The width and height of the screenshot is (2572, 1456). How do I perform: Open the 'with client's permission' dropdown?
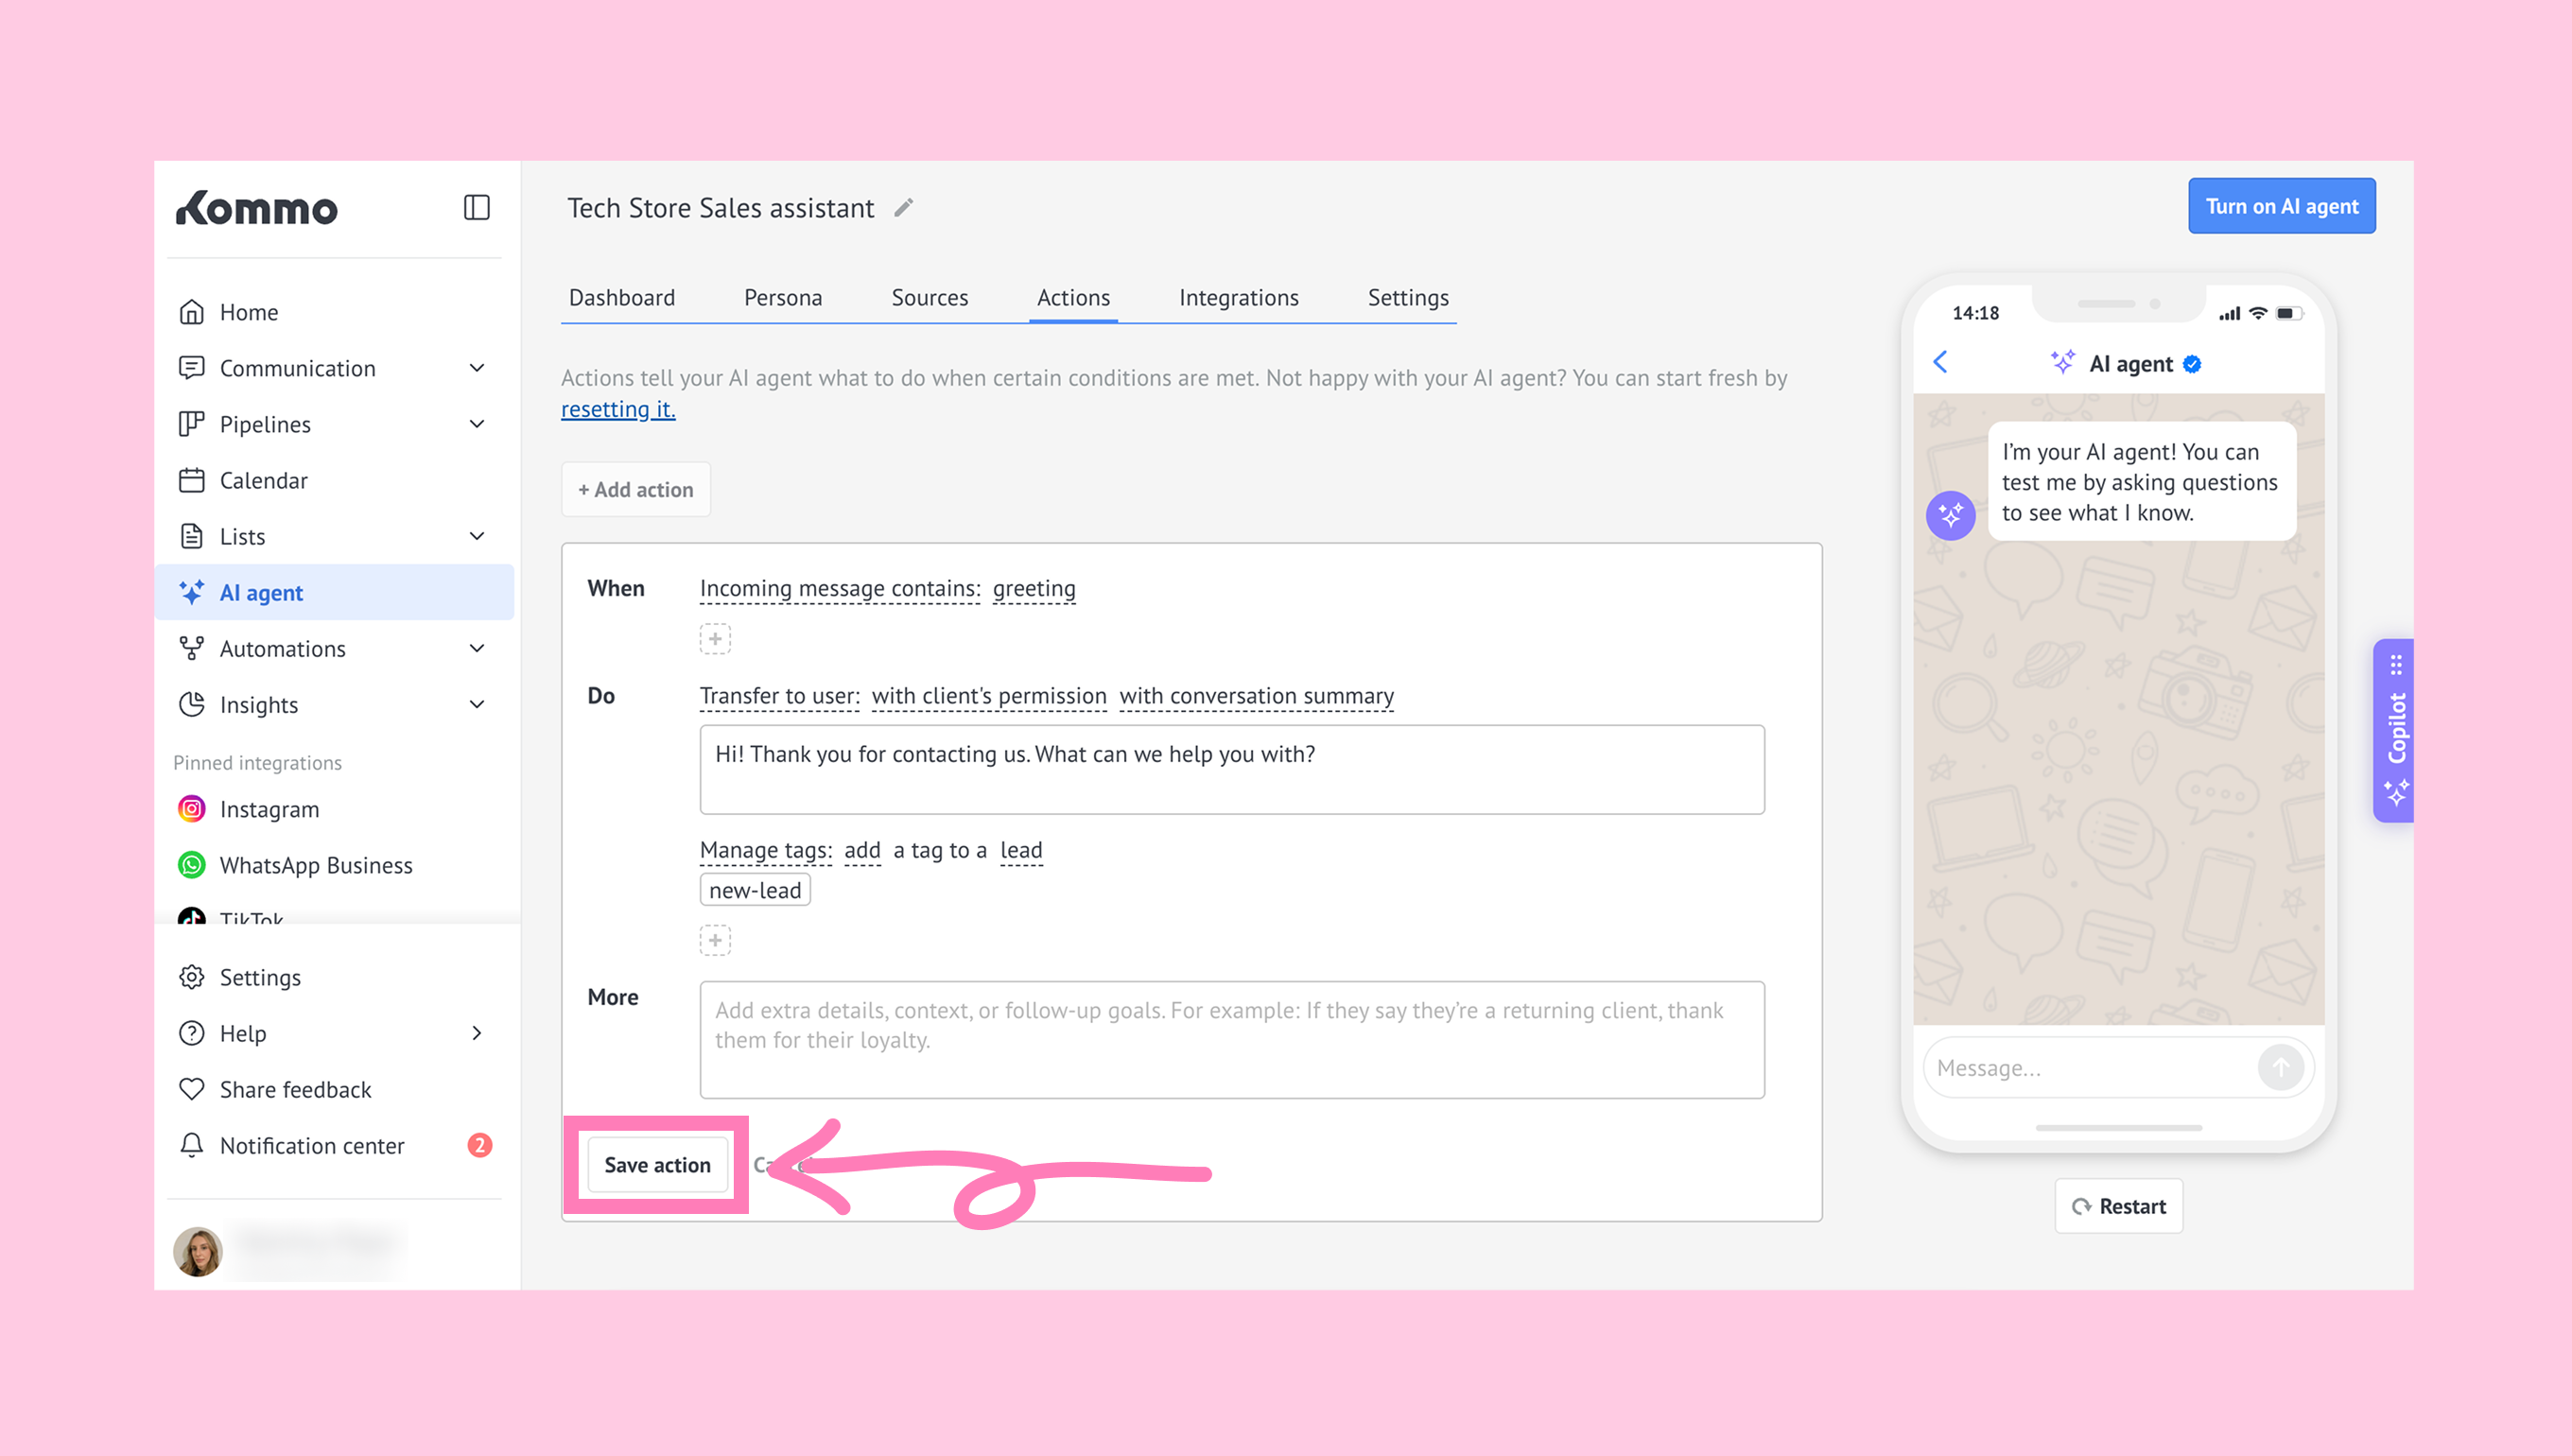(988, 696)
